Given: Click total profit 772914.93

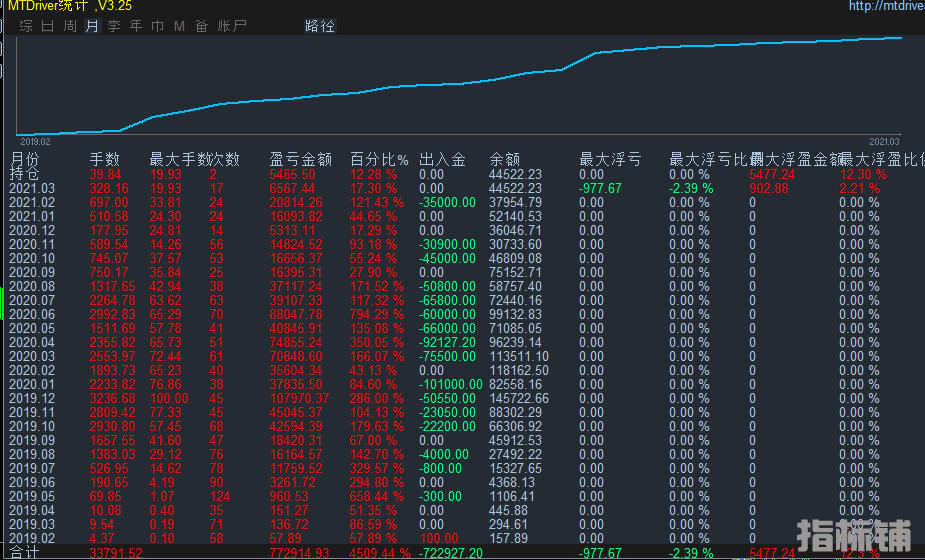Looking at the screenshot, I should (300, 553).
